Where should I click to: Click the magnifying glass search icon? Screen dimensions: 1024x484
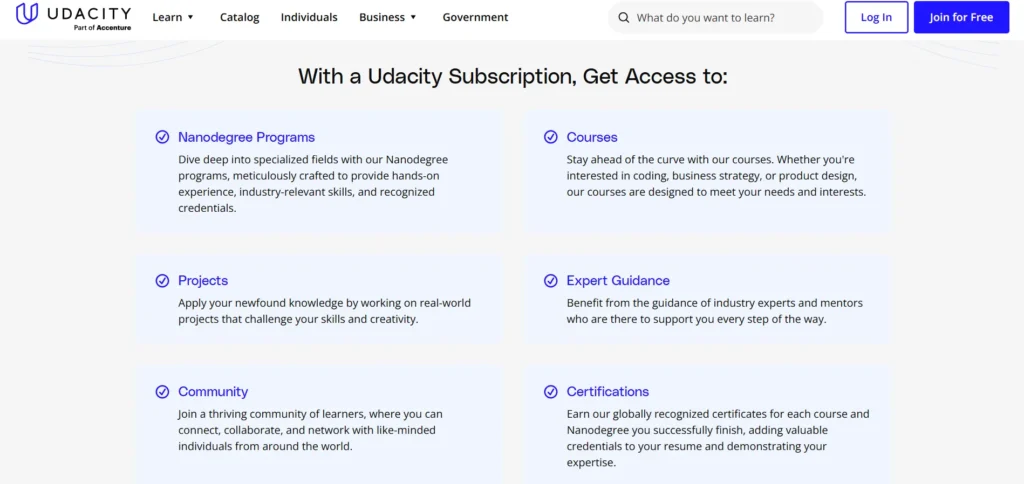click(624, 18)
